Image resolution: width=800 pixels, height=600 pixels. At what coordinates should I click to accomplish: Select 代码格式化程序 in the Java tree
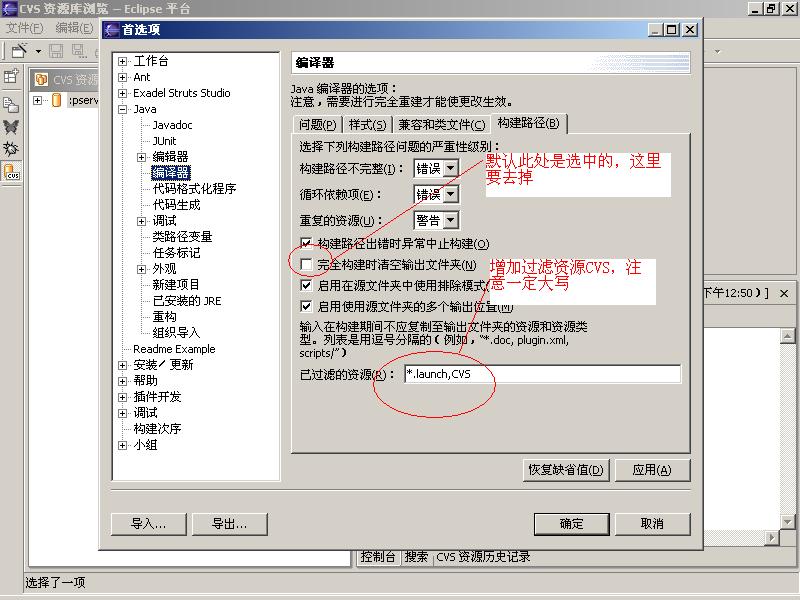(194, 189)
